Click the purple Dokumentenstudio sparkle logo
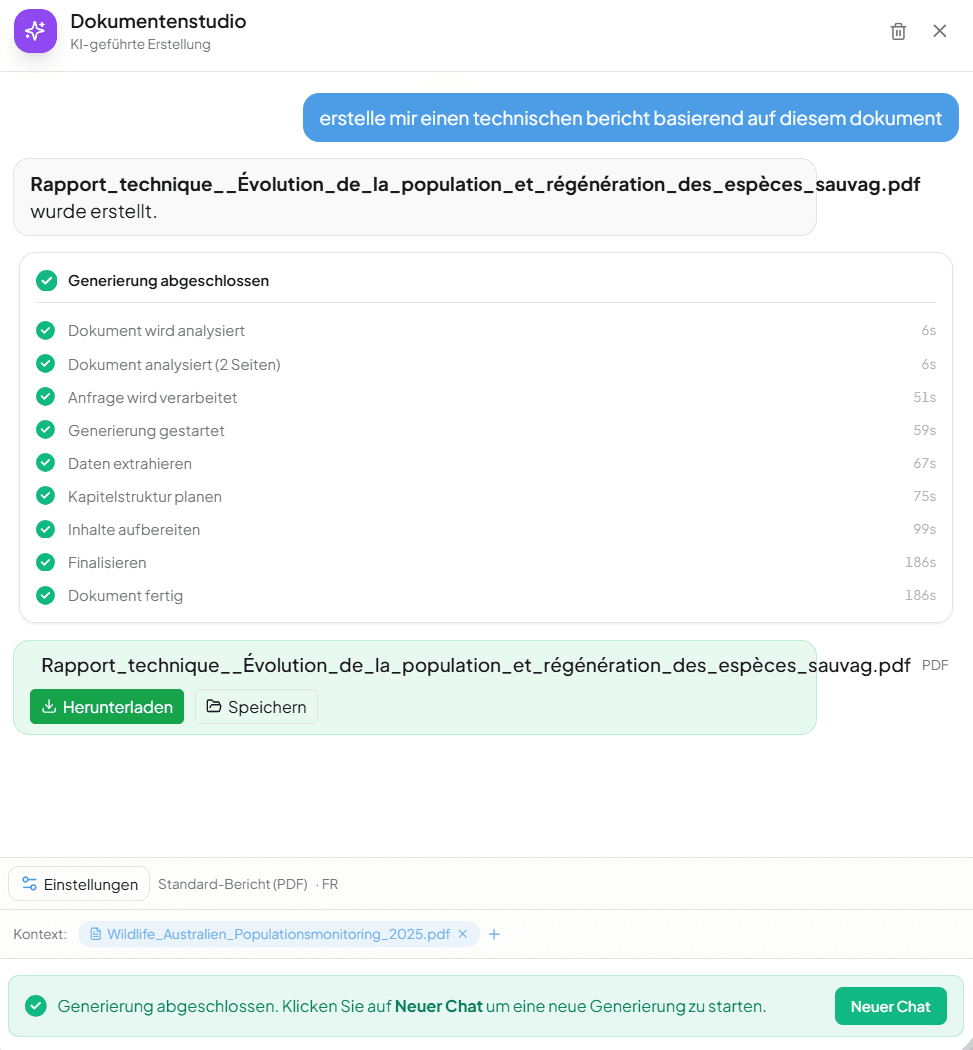Image resolution: width=973 pixels, height=1050 pixels. pyautogui.click(x=35, y=31)
